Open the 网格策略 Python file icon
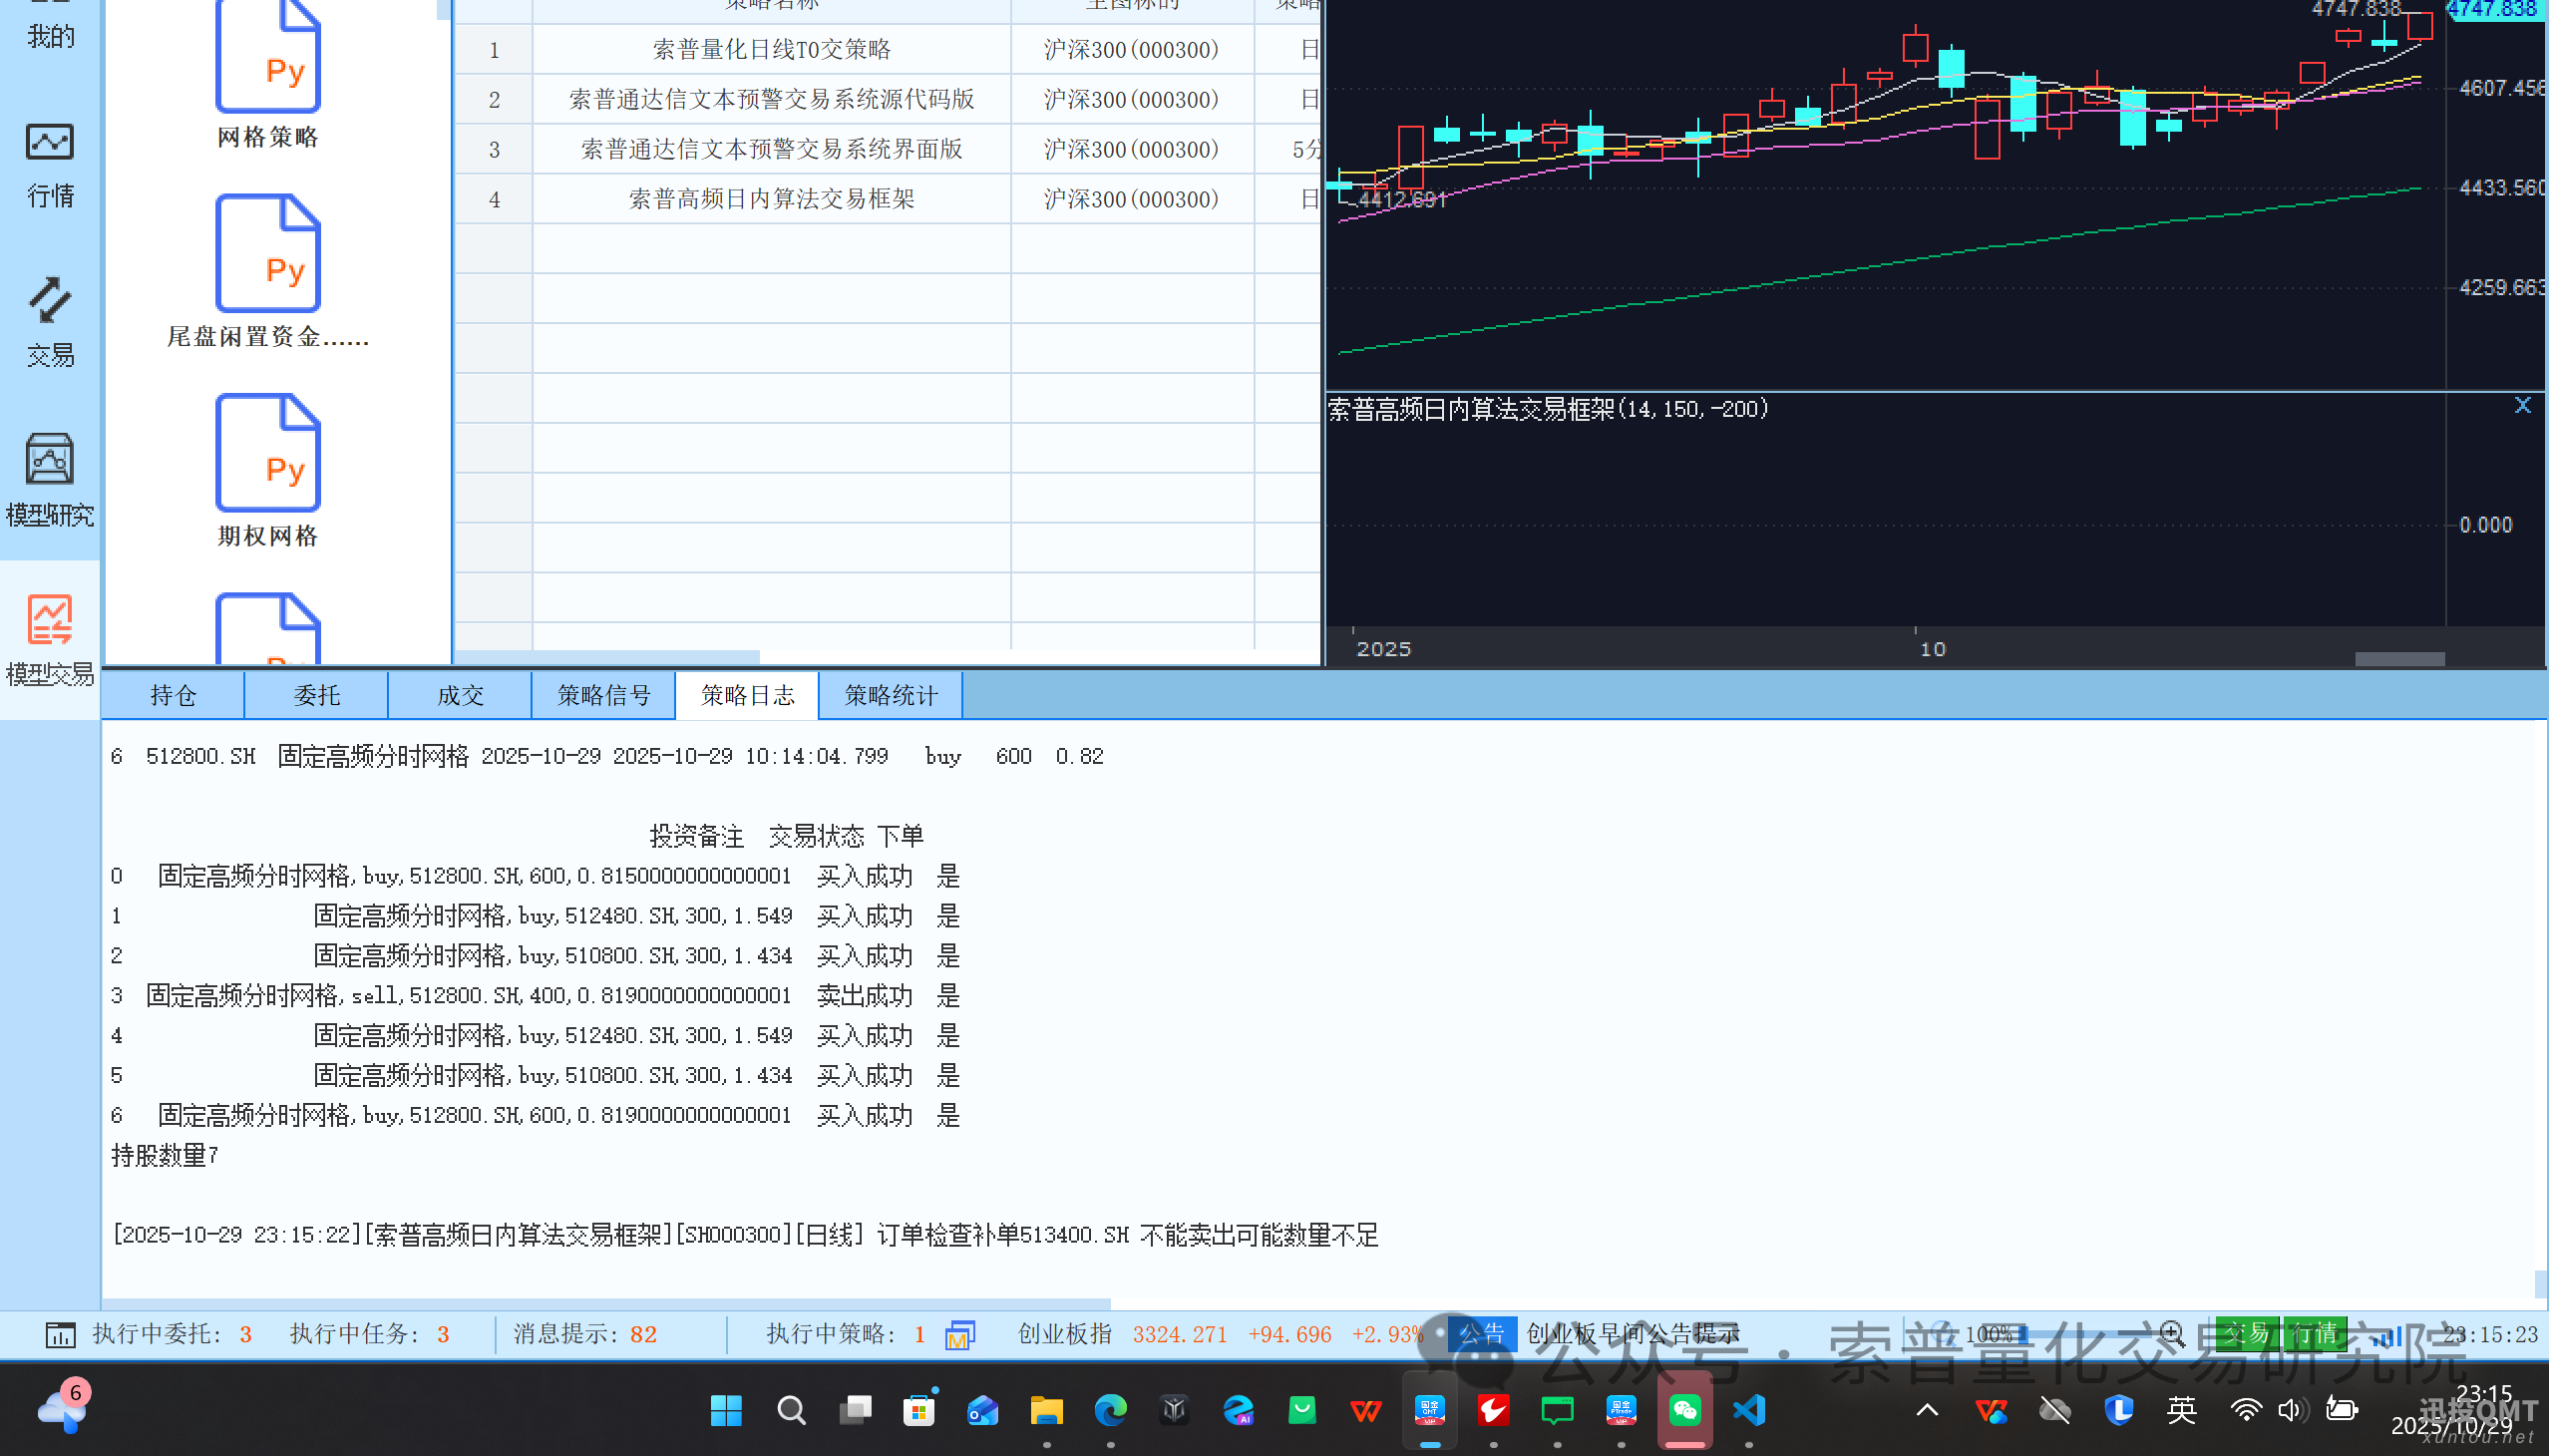The image size is (2549, 1456). pos(267,58)
